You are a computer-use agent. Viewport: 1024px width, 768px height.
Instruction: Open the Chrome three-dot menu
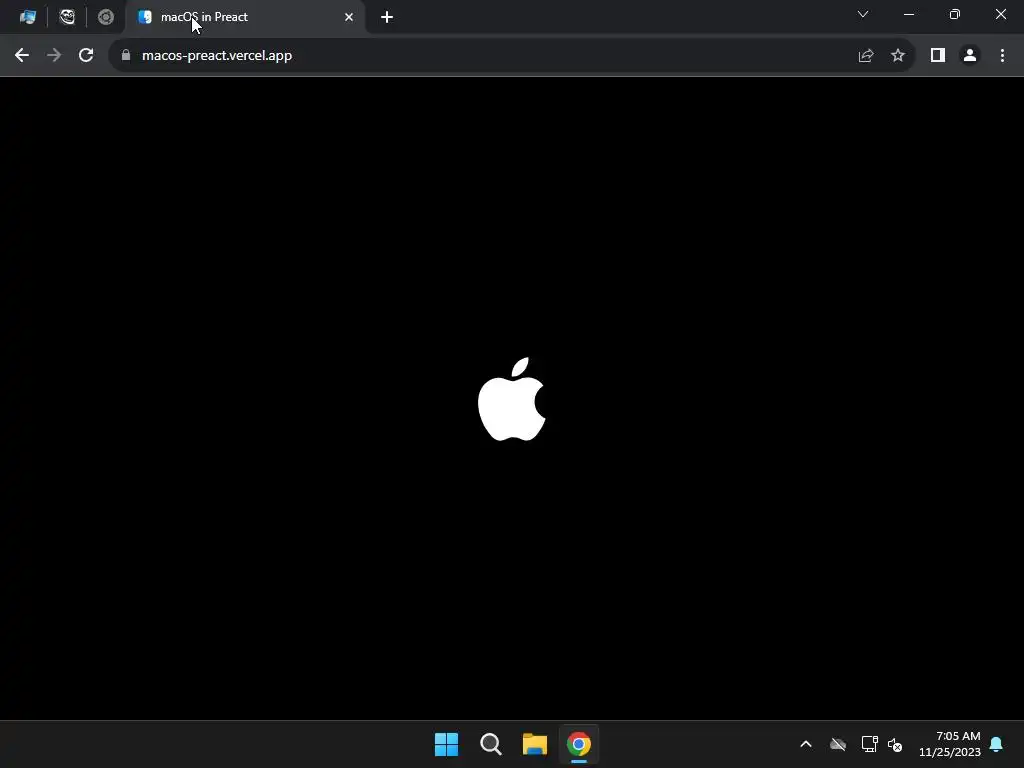[x=1002, y=56]
